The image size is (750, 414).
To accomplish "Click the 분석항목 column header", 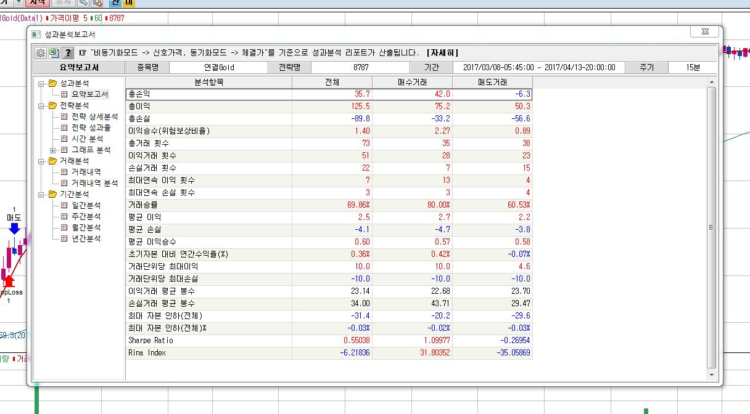I will coord(209,82).
